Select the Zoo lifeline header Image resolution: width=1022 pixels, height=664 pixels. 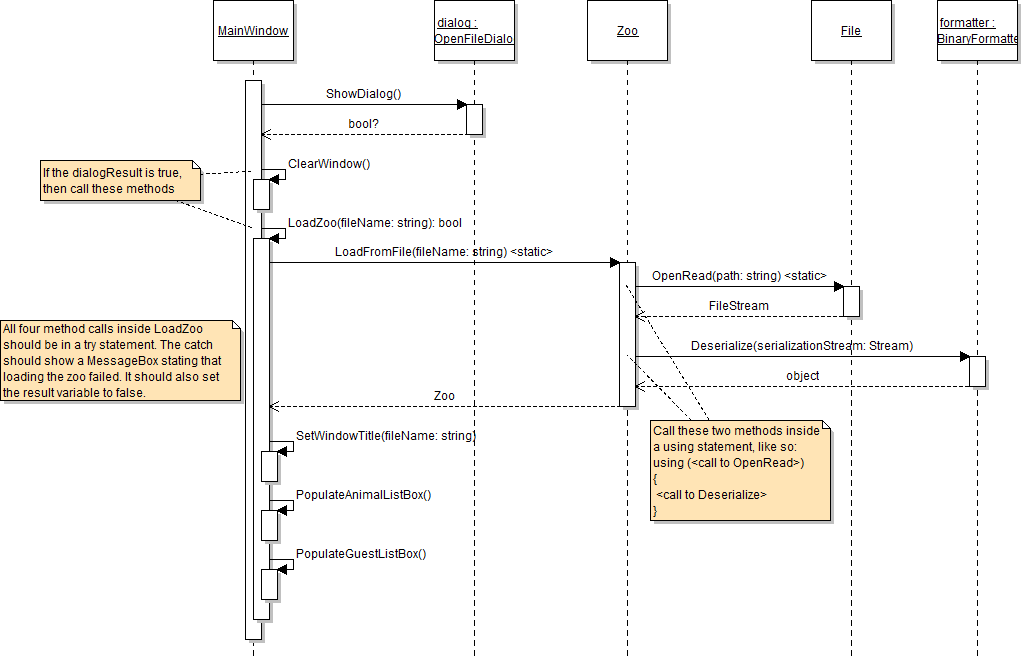pyautogui.click(x=627, y=31)
